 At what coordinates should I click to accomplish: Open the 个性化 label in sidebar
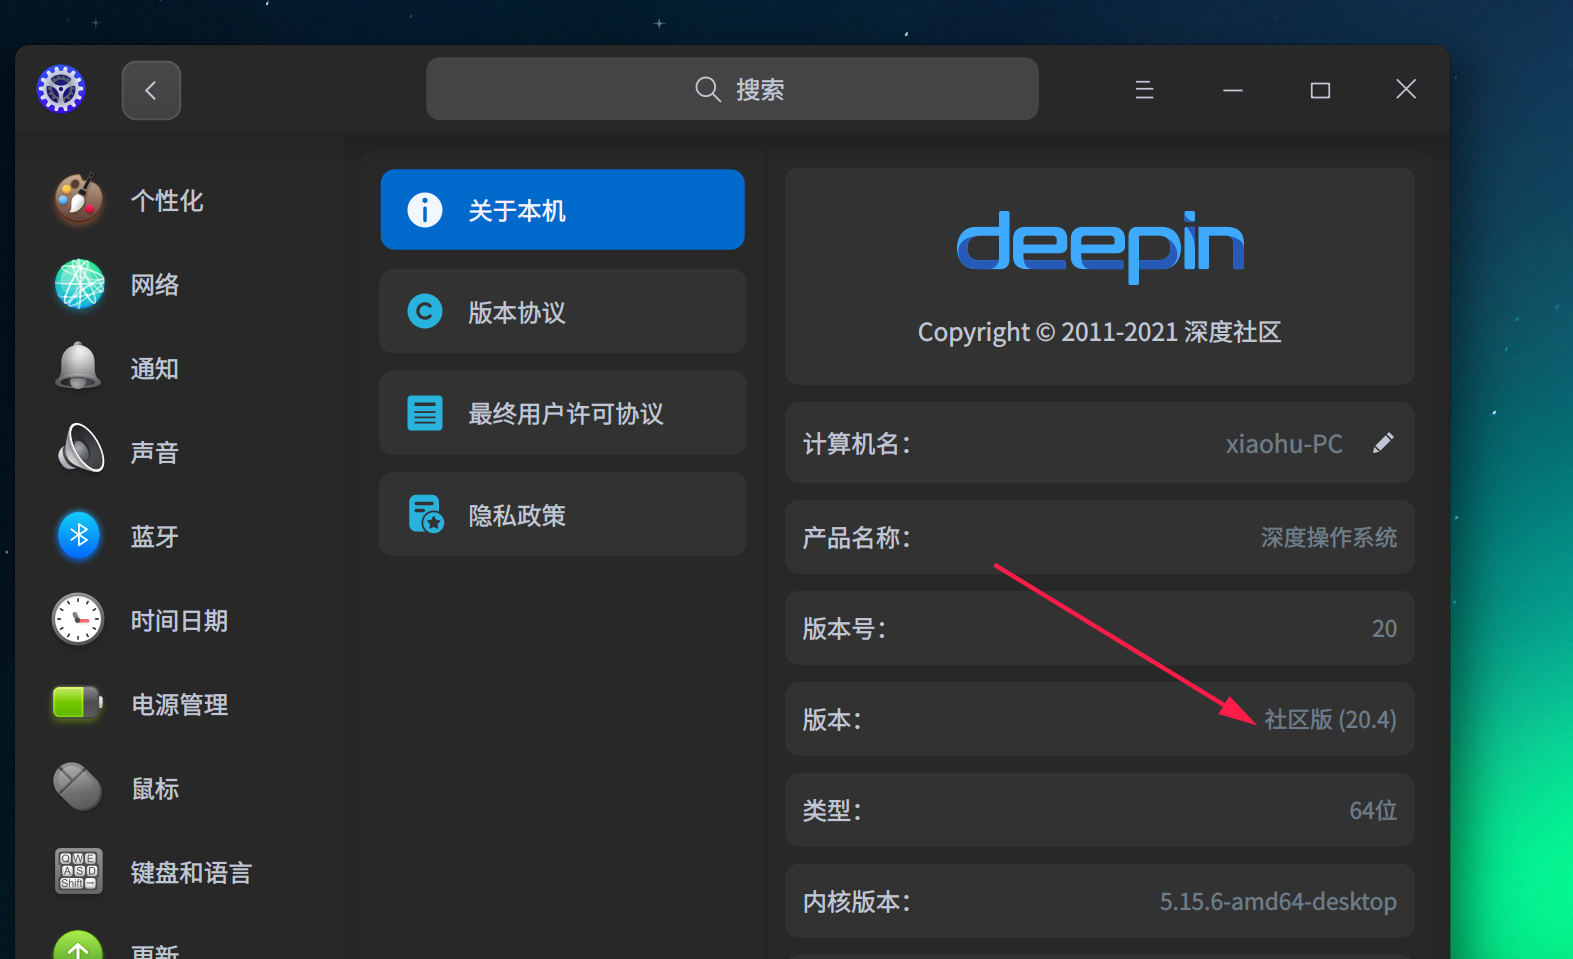coord(167,200)
